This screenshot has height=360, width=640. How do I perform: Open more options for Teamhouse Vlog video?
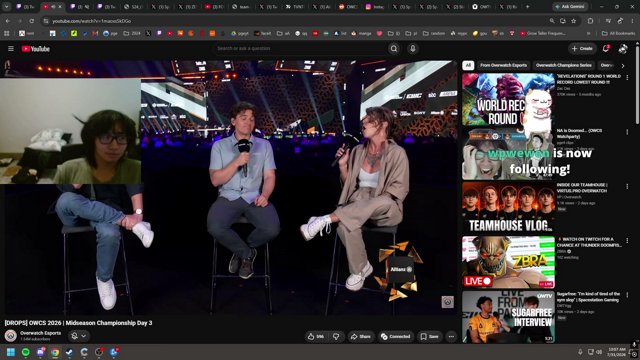627,186
